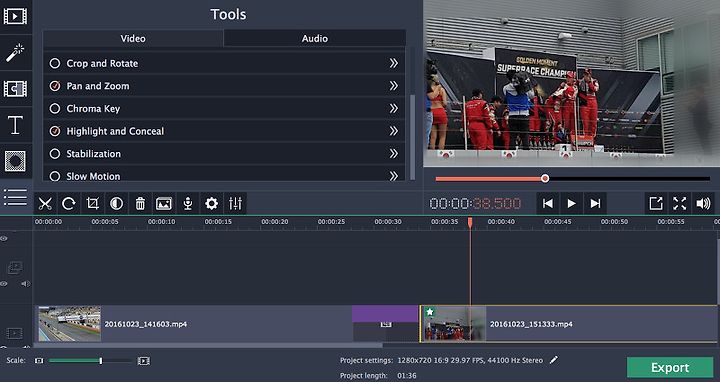Click the timeline horizontal scrollbar
This screenshot has width=720, height=382.
click(x=209, y=345)
